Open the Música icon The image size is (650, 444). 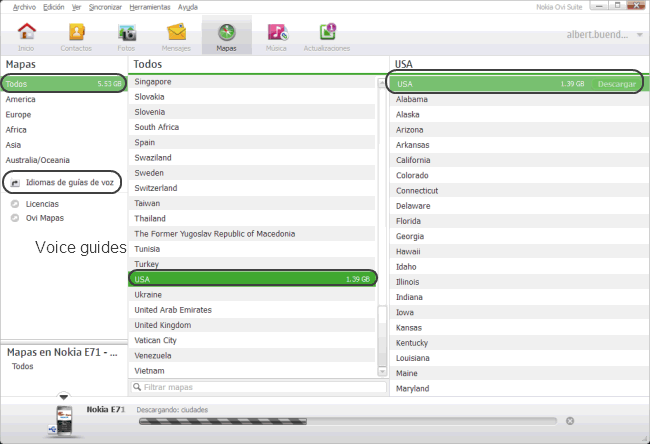(x=277, y=32)
